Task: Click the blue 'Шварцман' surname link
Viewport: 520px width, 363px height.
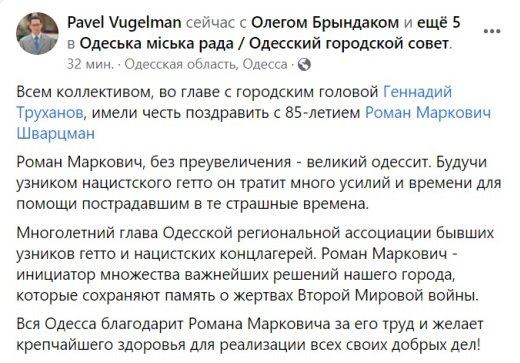Action: point(56,134)
